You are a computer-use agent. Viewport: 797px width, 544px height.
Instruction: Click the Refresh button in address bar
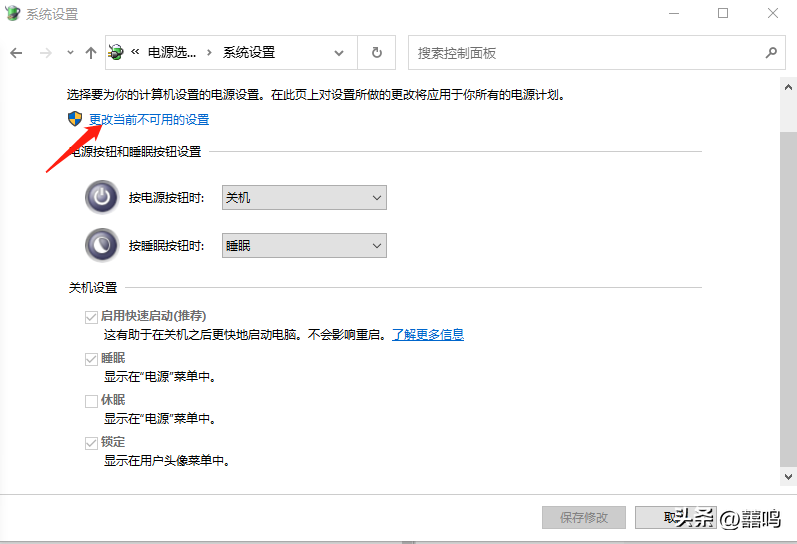(x=376, y=53)
